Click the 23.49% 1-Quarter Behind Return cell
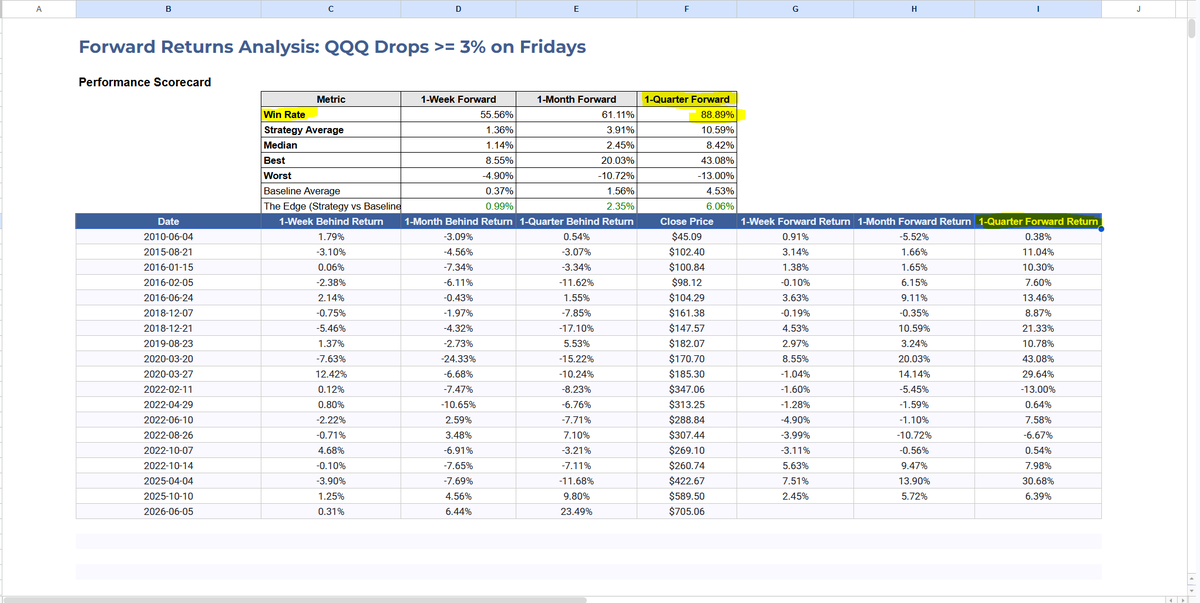 [576, 511]
